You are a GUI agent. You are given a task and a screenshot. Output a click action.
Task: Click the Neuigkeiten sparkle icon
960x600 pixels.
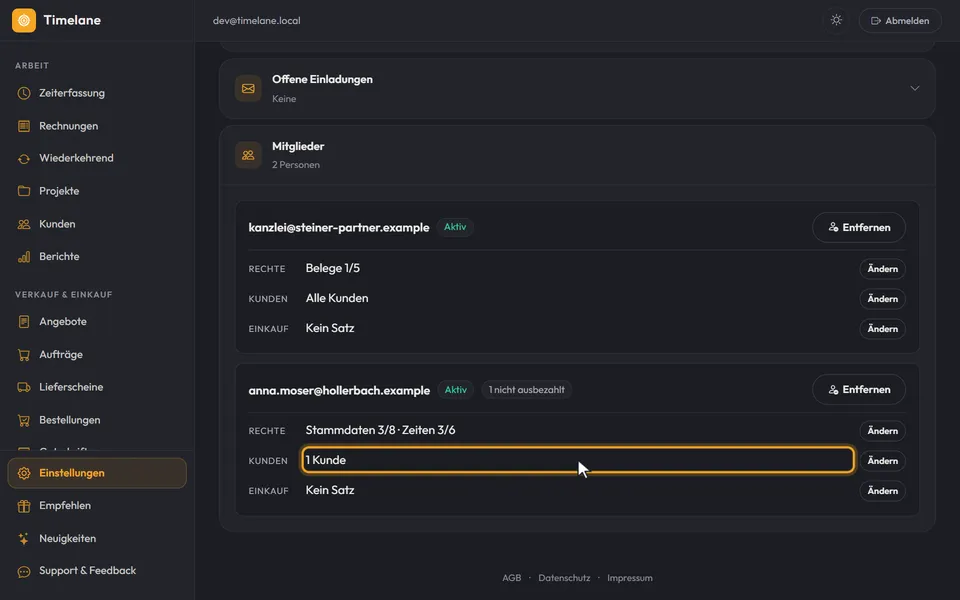tap(24, 539)
